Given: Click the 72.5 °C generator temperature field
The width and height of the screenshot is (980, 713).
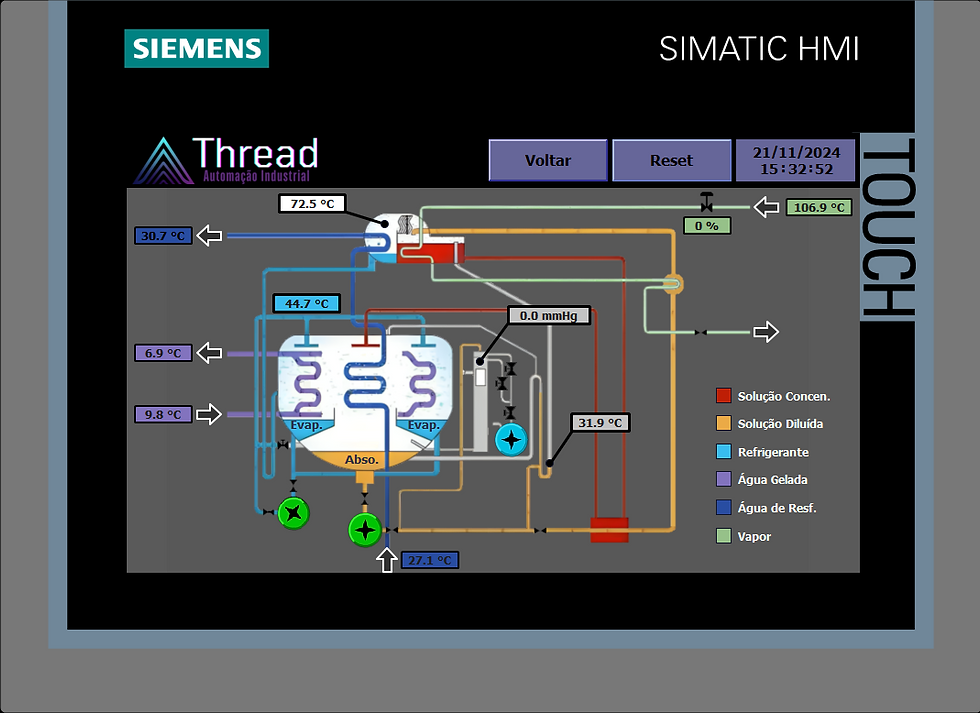Looking at the screenshot, I should click(x=312, y=204).
